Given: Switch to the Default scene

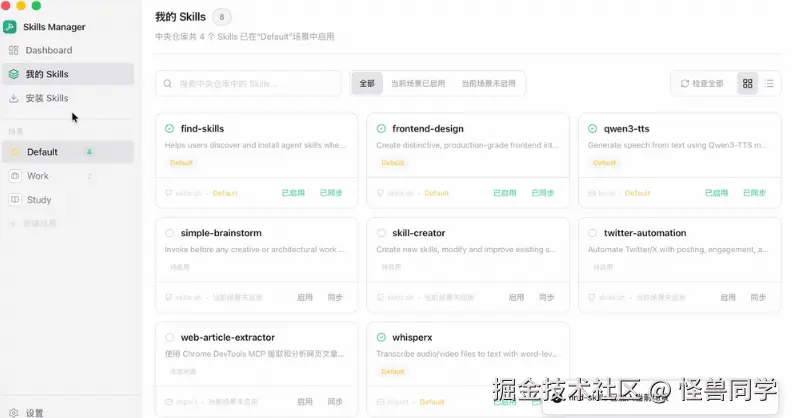Looking at the screenshot, I should [x=68, y=152].
